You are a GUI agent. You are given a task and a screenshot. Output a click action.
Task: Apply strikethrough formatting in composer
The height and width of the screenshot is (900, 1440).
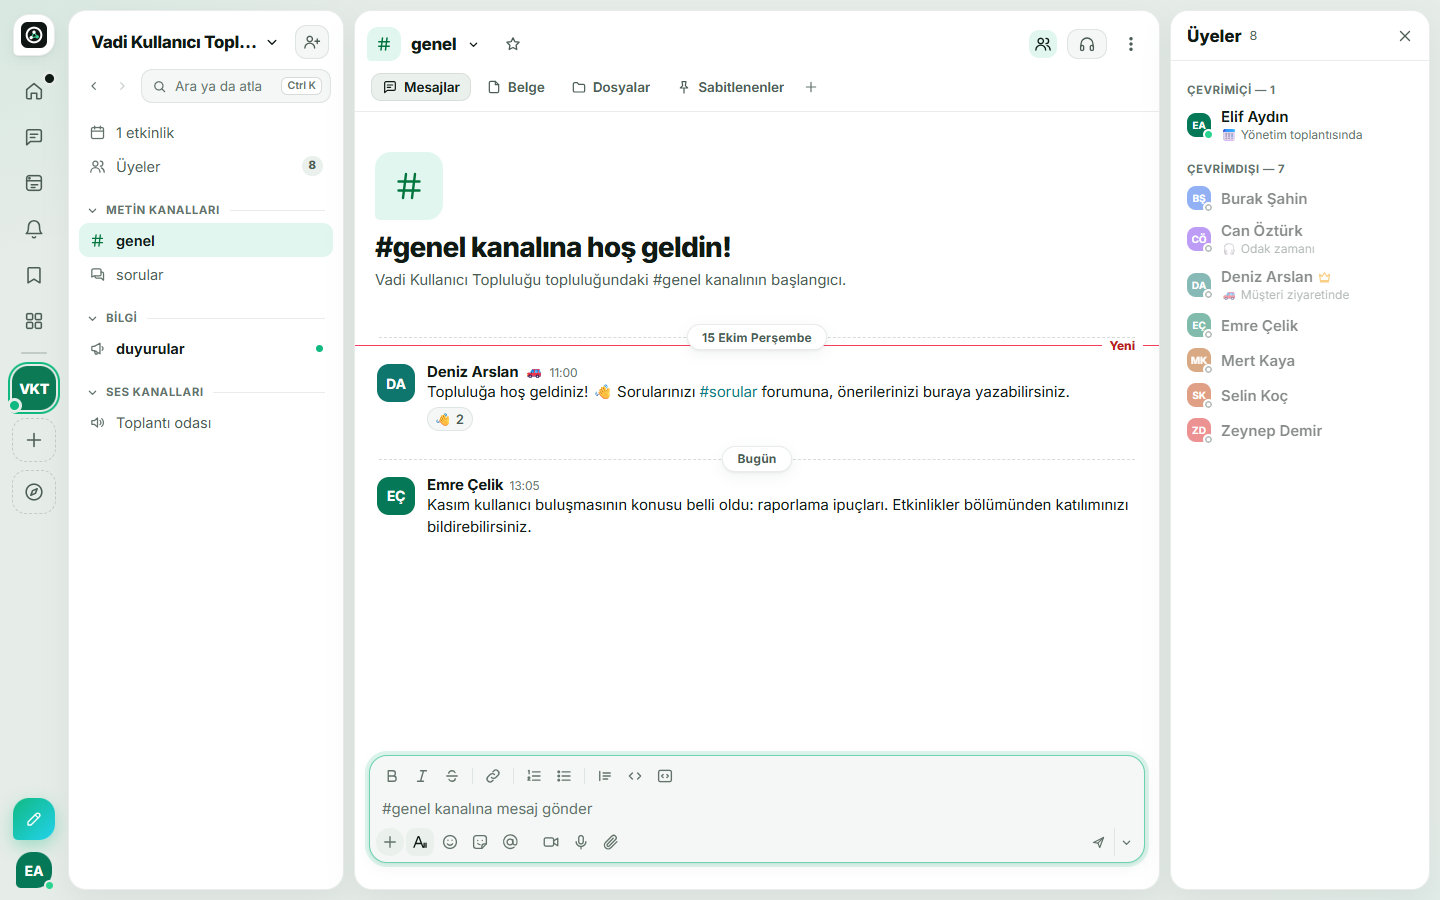(x=452, y=776)
